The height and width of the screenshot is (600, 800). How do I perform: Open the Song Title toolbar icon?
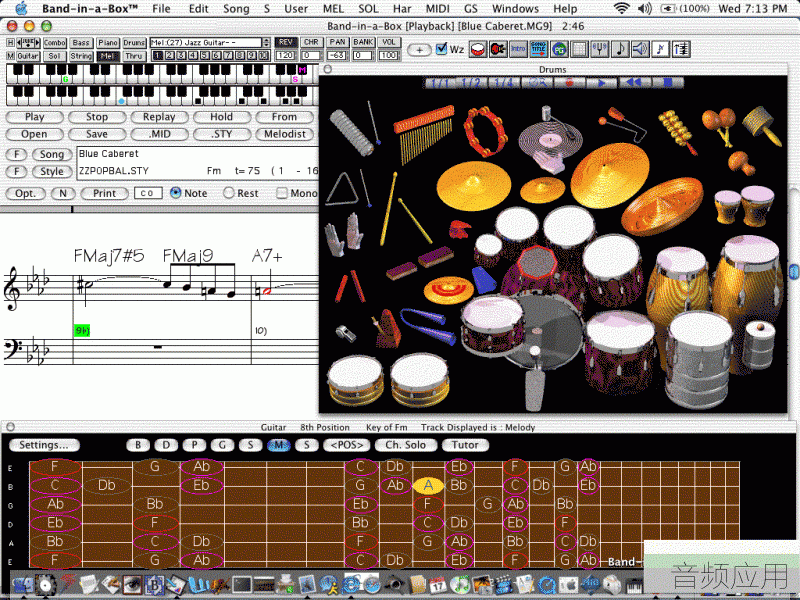click(539, 49)
